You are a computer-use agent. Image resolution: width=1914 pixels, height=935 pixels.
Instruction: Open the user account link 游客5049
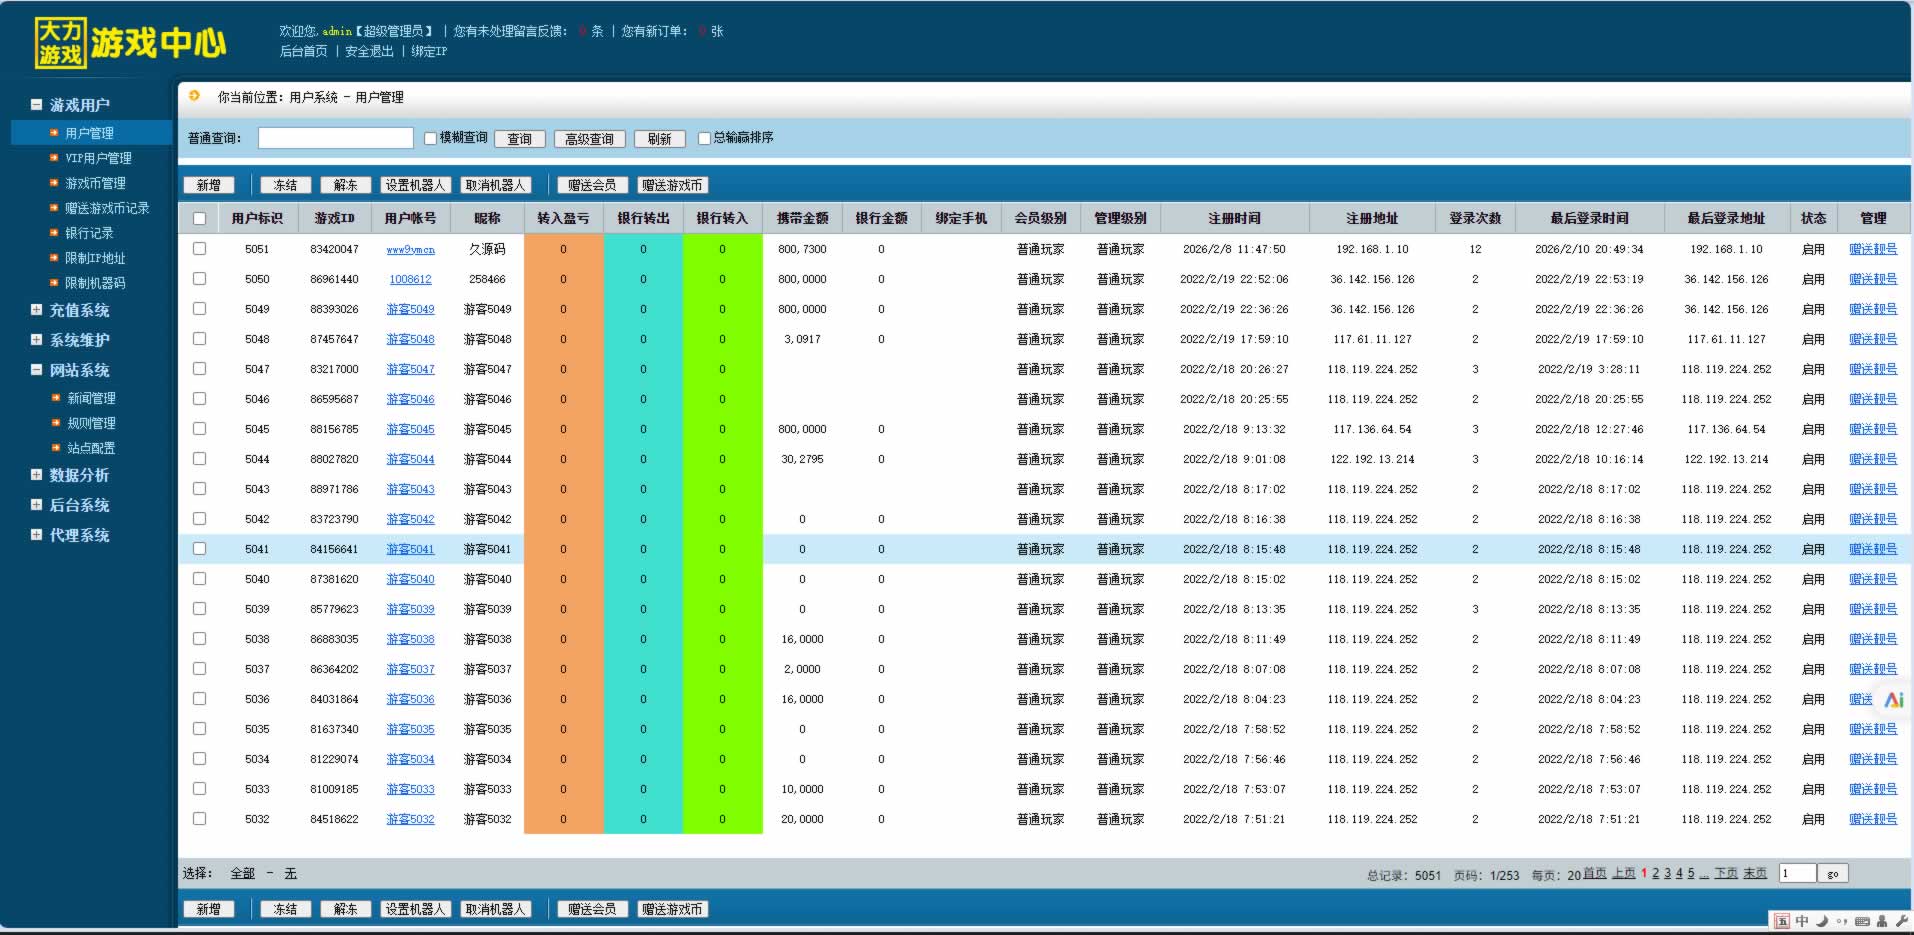[x=410, y=309]
